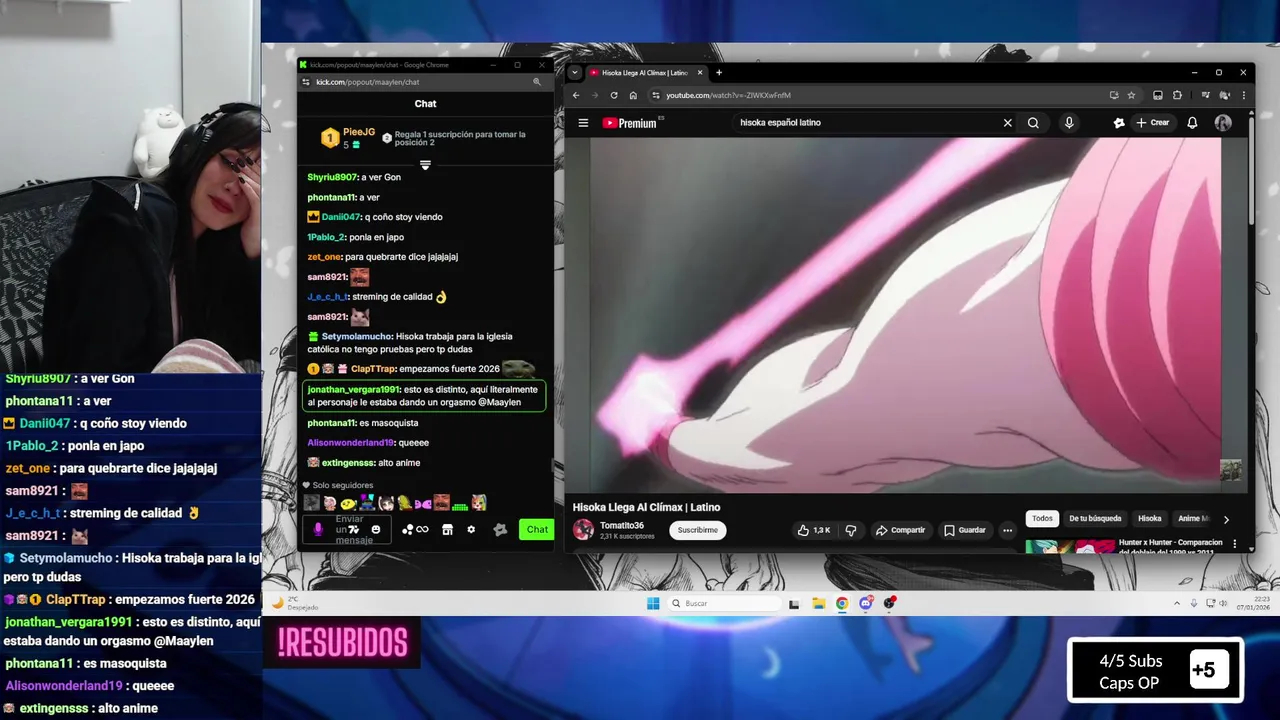Open Chrome extensions puzzle icon

pyautogui.click(x=1177, y=95)
